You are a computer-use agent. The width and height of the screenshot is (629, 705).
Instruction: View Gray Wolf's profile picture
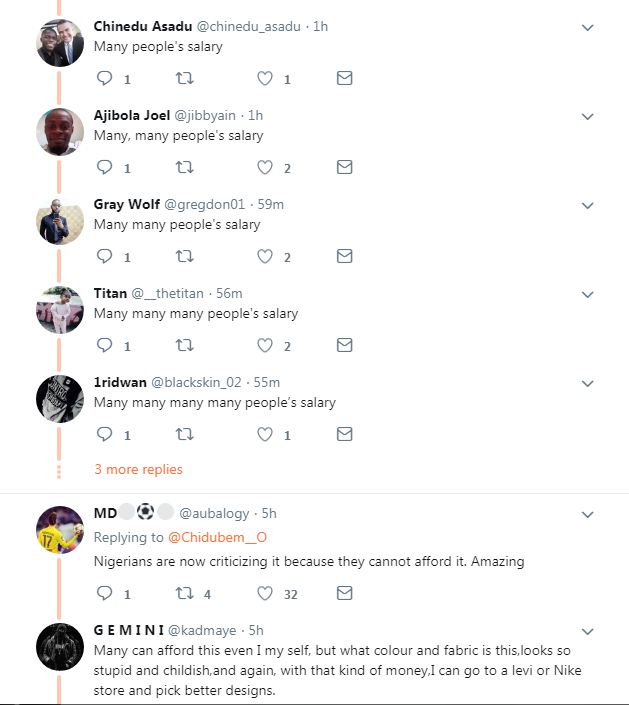(x=59, y=221)
